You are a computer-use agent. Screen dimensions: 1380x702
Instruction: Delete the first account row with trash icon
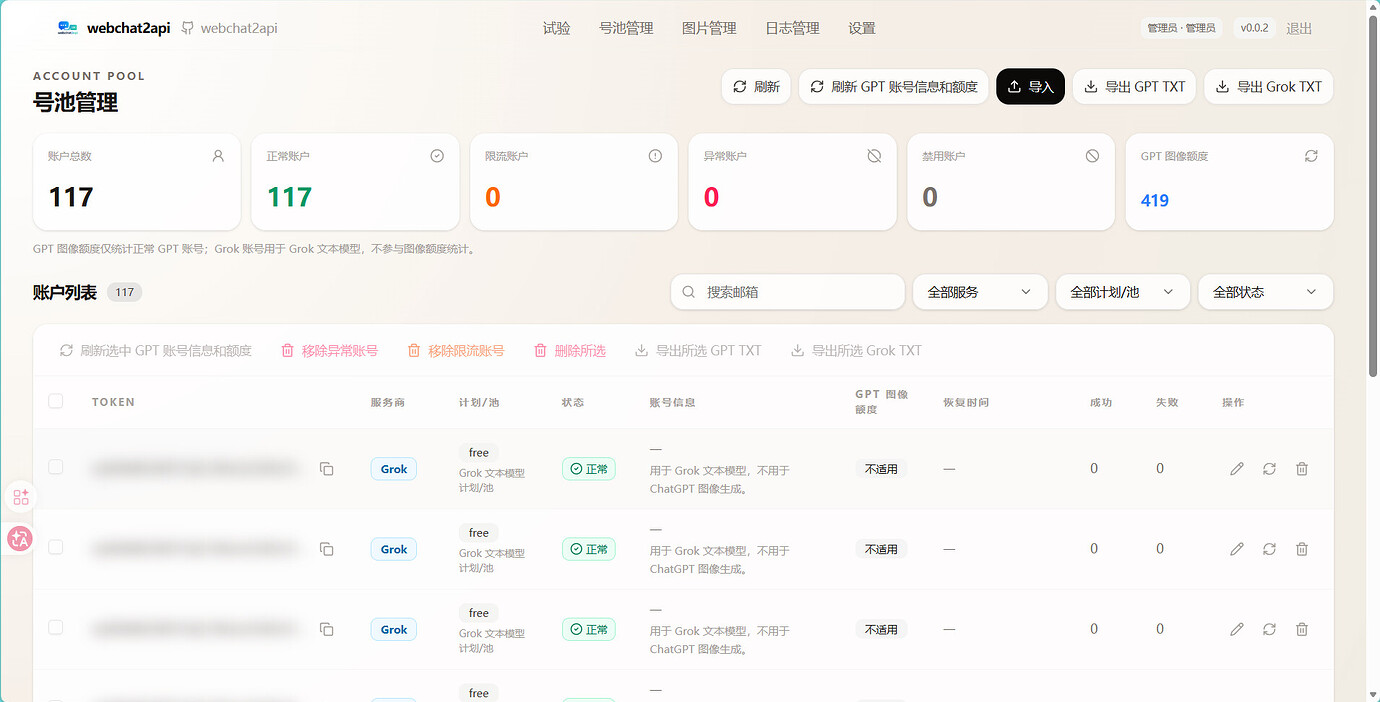(x=1302, y=469)
